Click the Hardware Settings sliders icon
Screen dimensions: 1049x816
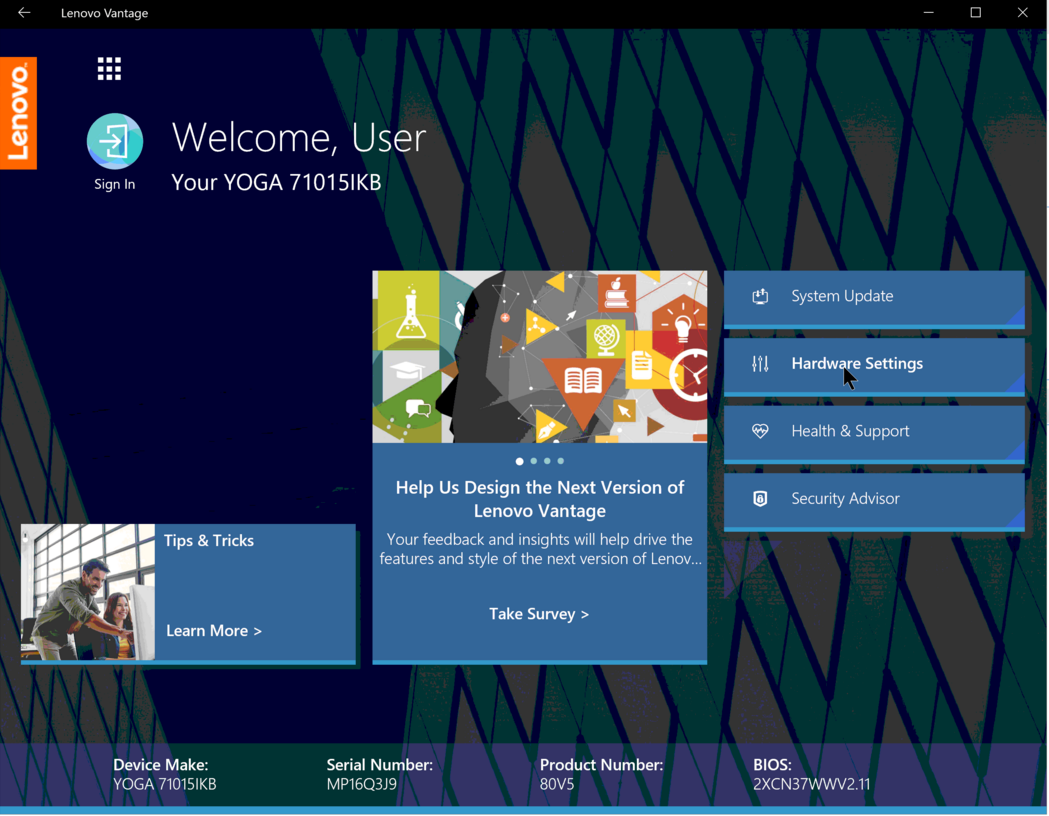760,364
